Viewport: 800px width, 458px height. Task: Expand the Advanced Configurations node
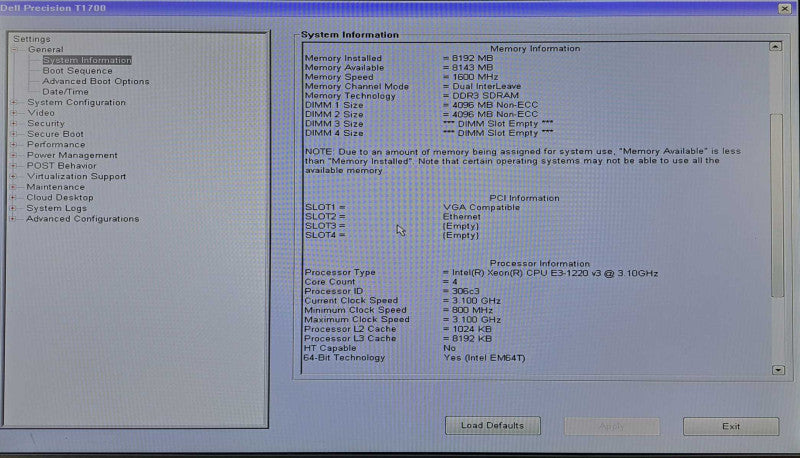click(x=14, y=219)
